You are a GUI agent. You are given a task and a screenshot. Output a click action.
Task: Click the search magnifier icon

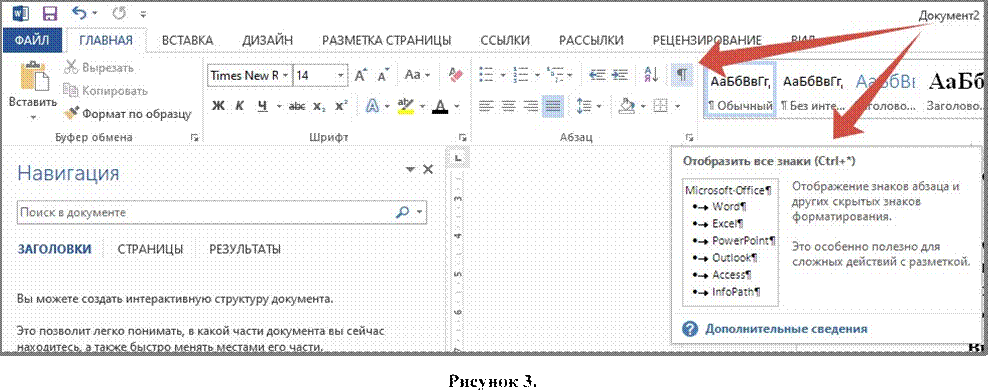tap(403, 213)
